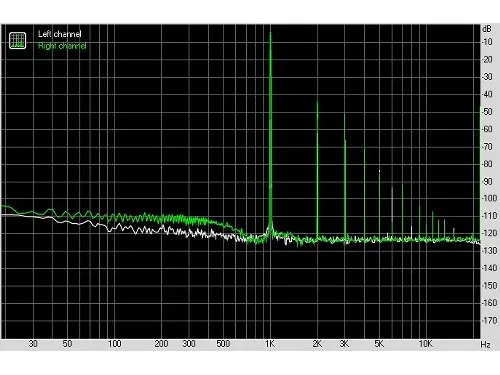500x375 pixels.
Task: Click the Hz unit label
Action: [x=486, y=344]
